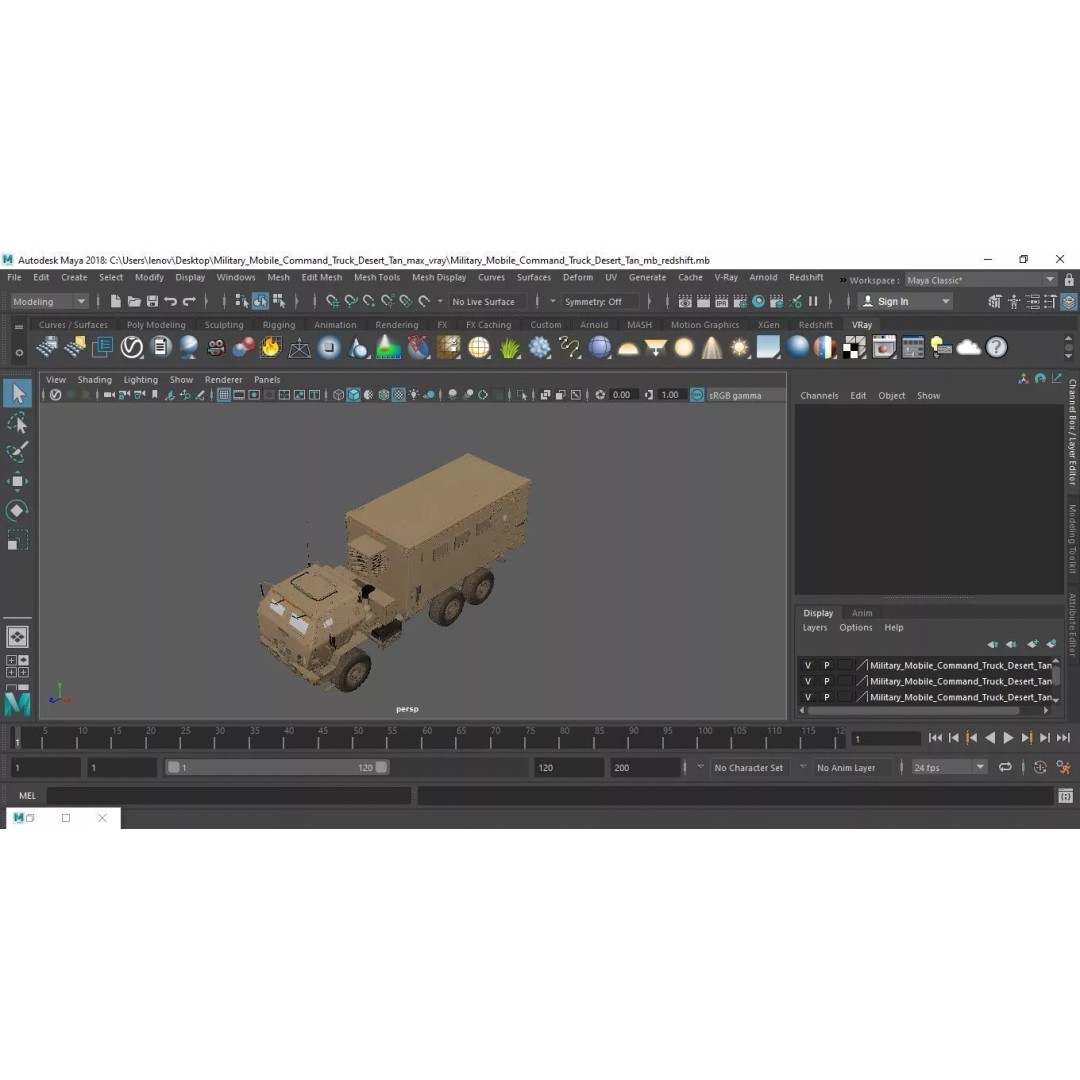Switch to the Anim layer tab
1080x1080 pixels.
pyautogui.click(x=862, y=613)
